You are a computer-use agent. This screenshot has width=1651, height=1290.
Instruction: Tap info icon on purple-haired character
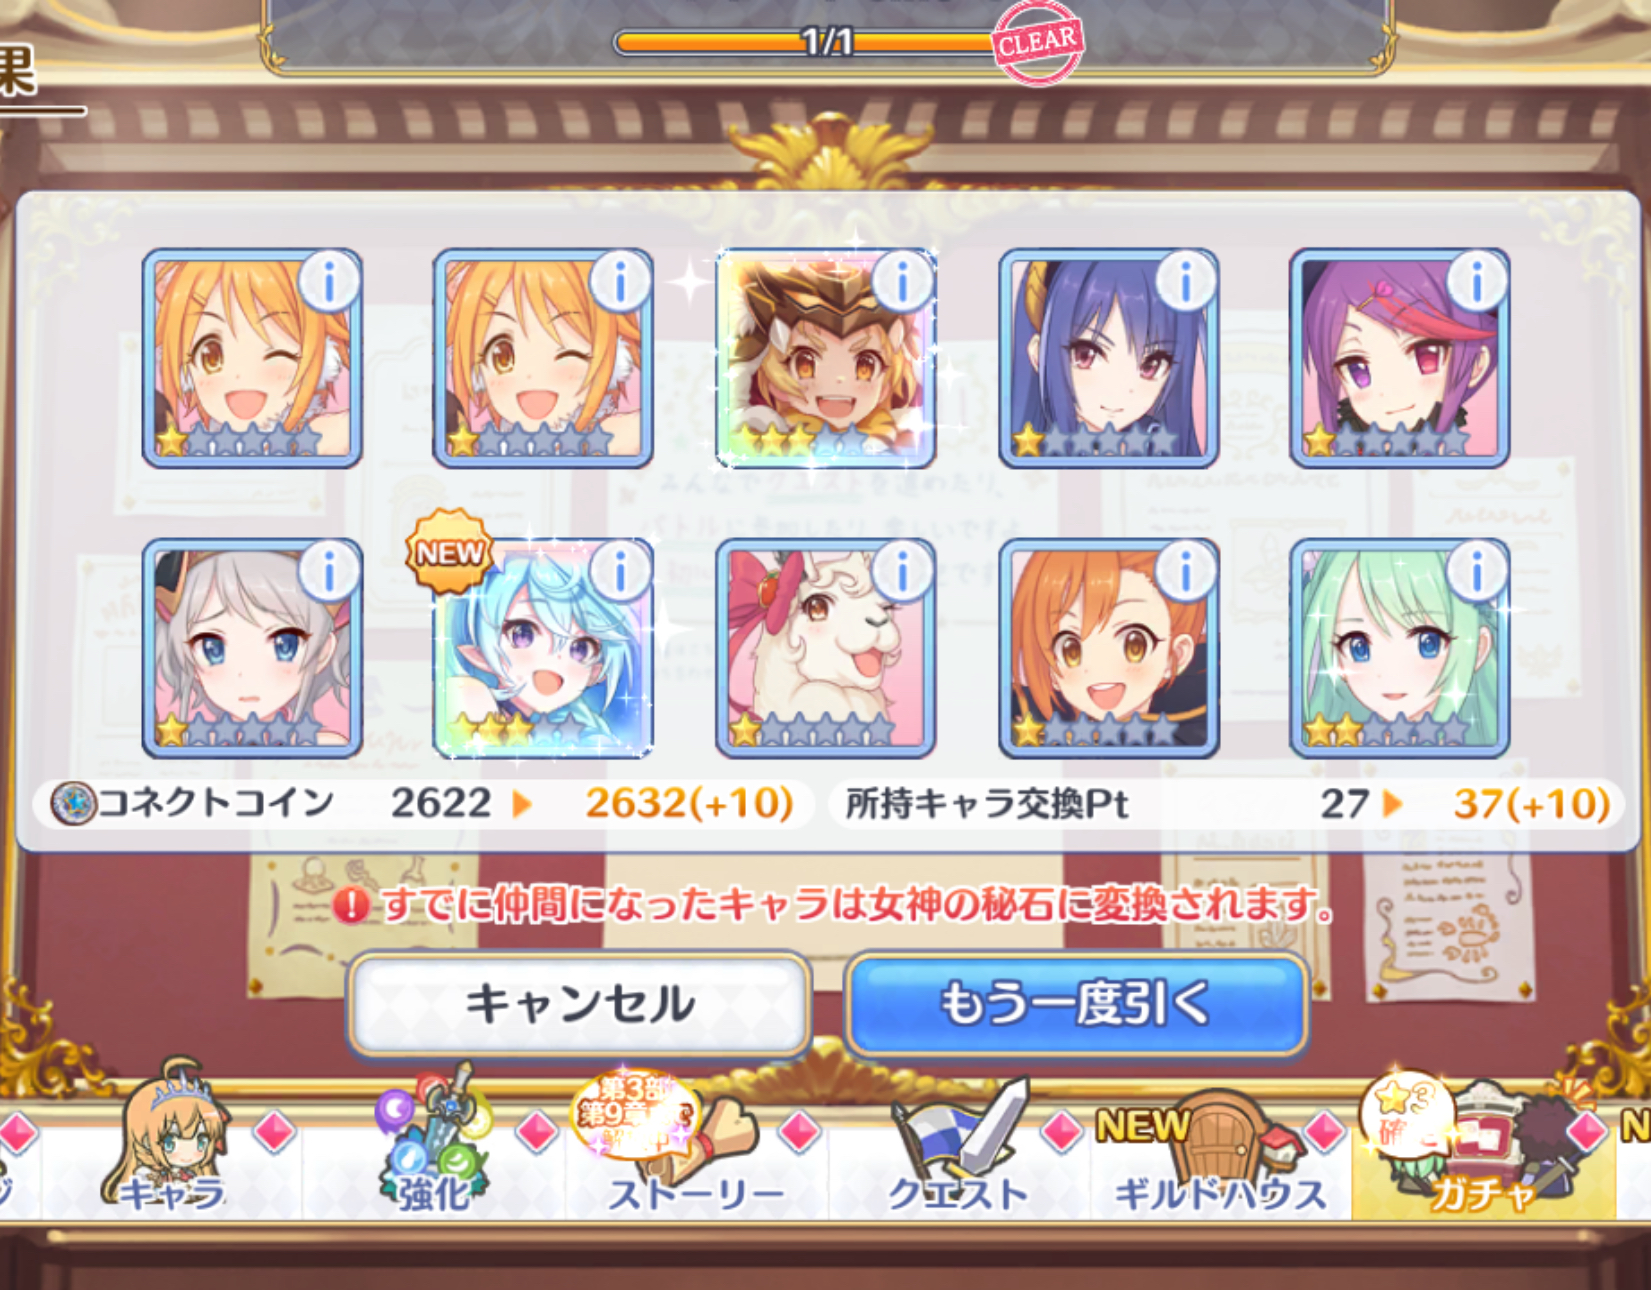[x=1476, y=282]
